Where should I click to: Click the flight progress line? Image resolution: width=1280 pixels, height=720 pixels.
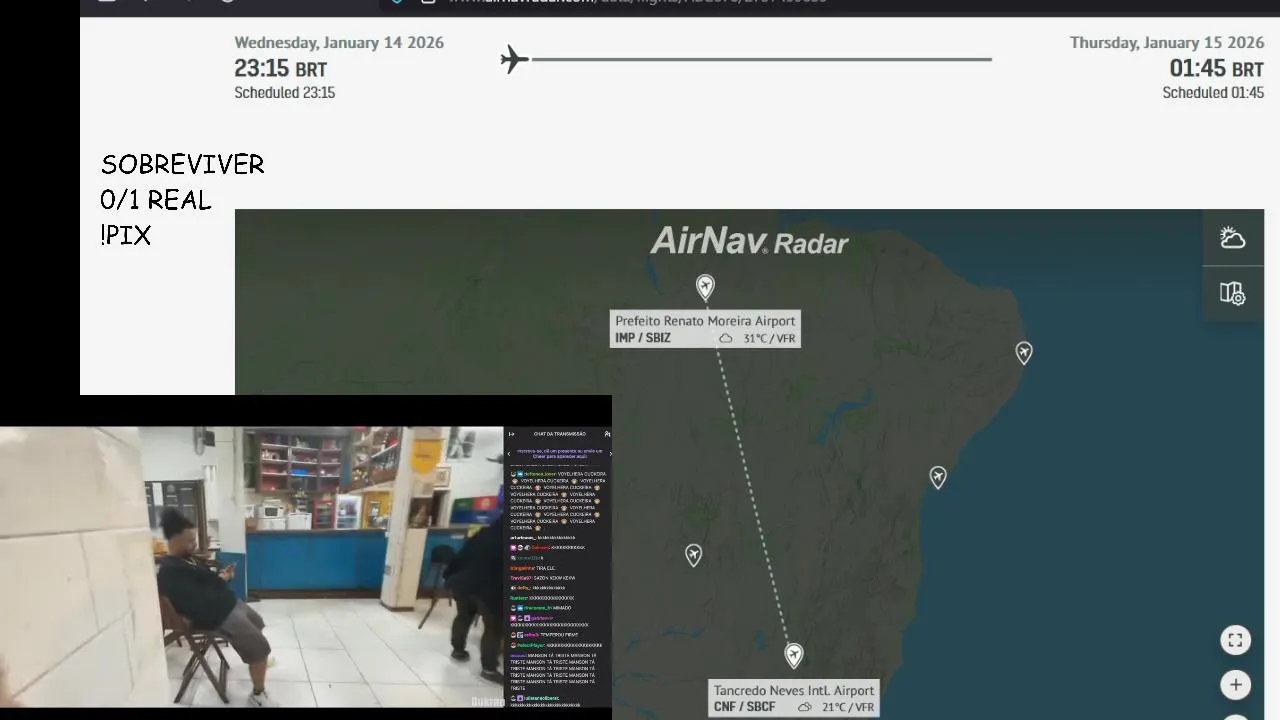coord(761,59)
